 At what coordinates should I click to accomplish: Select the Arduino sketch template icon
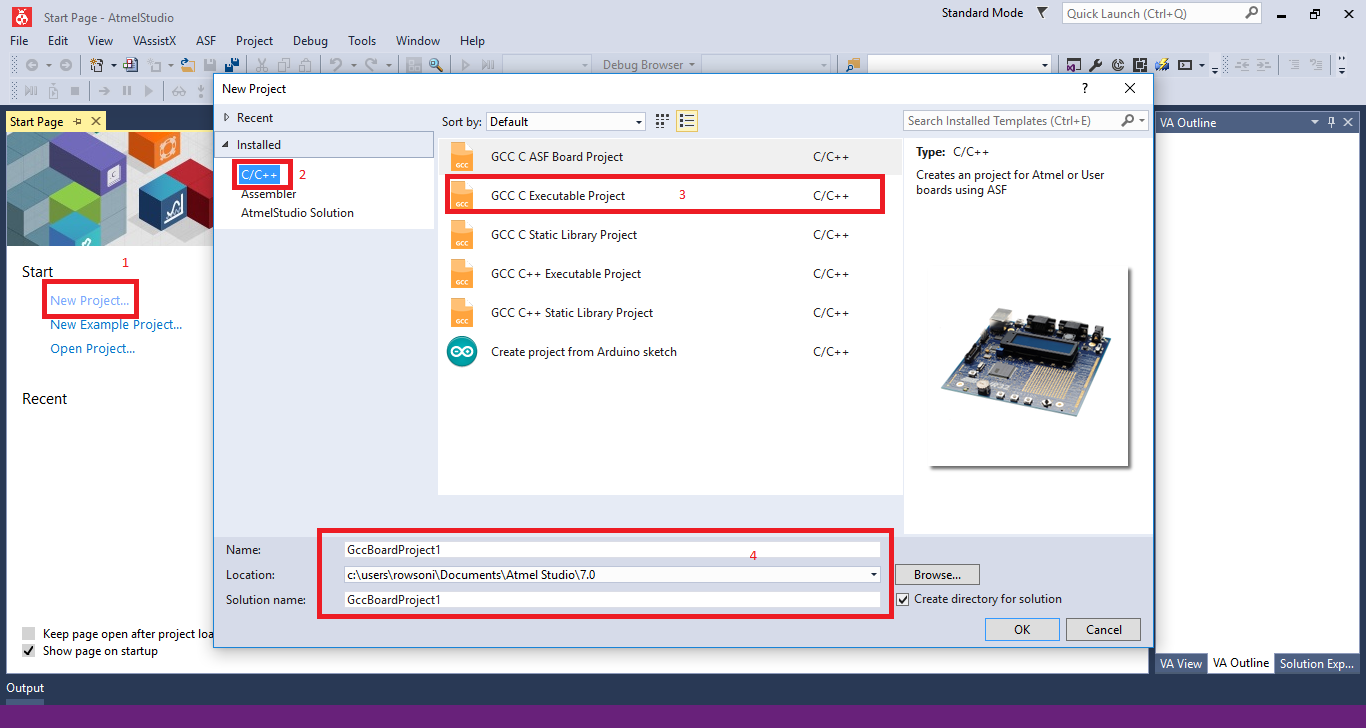461,351
